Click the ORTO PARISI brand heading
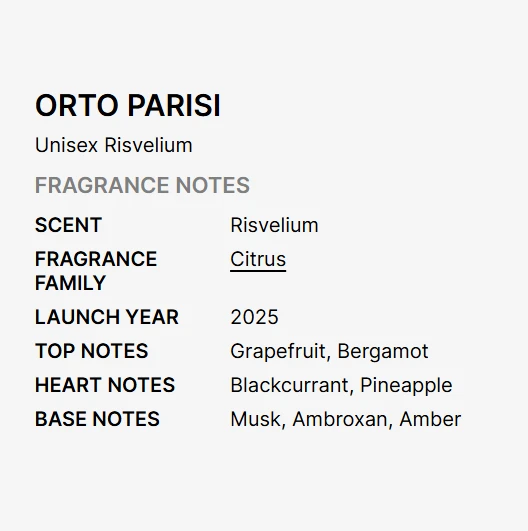Image resolution: width=528 pixels, height=531 pixels. [x=128, y=105]
